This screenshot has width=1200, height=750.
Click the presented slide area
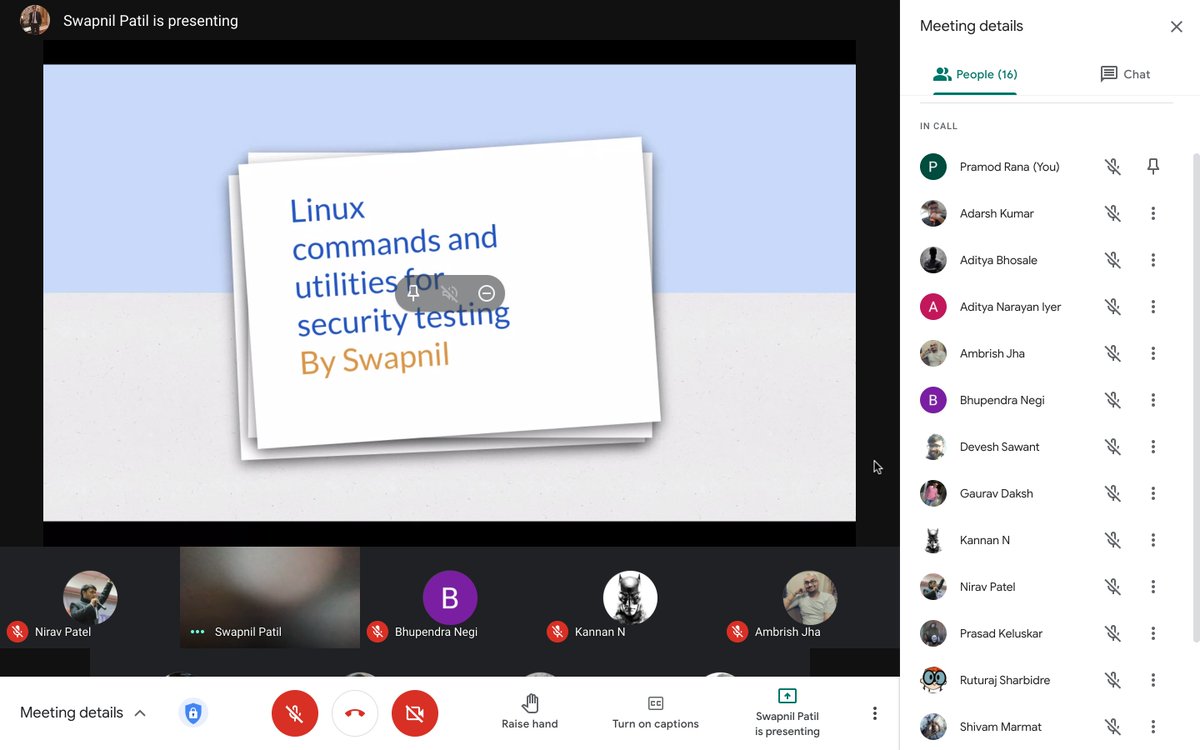[x=449, y=293]
